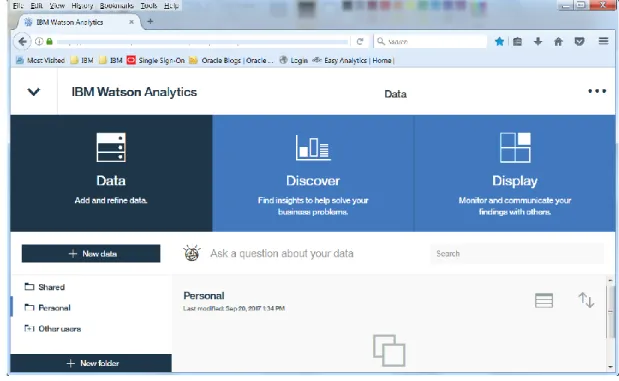
Task: Open the Most Visited bookmark
Action: pos(40,60)
